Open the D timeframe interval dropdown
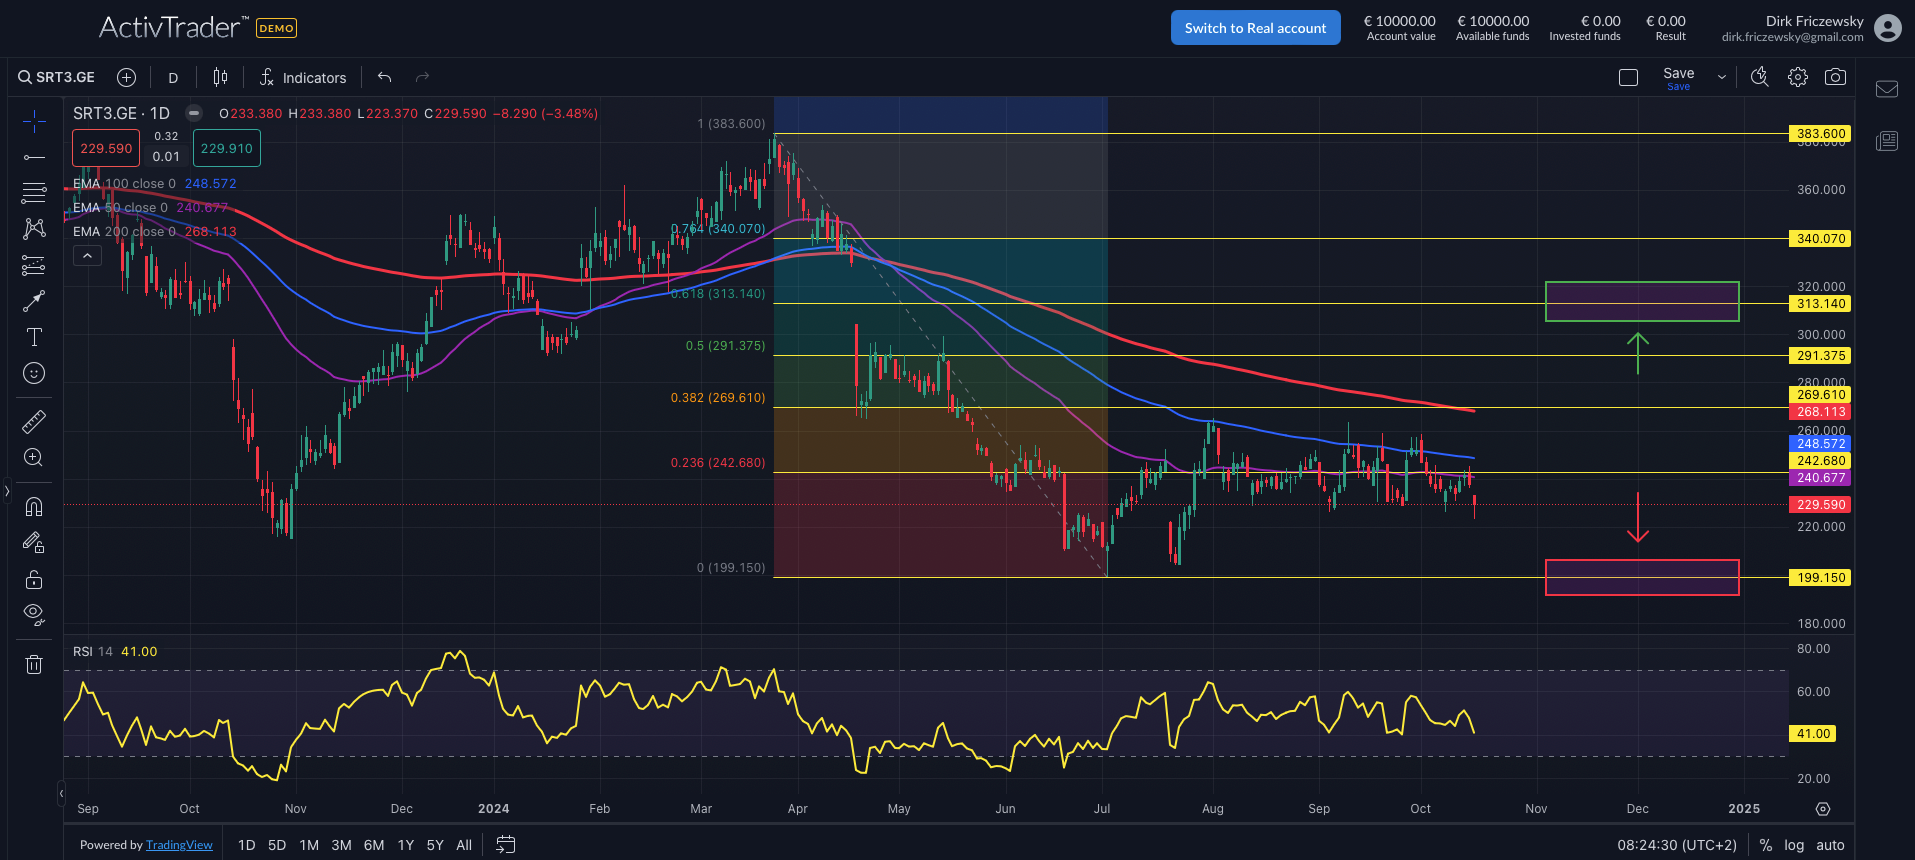This screenshot has height=860, width=1915. pyautogui.click(x=173, y=77)
